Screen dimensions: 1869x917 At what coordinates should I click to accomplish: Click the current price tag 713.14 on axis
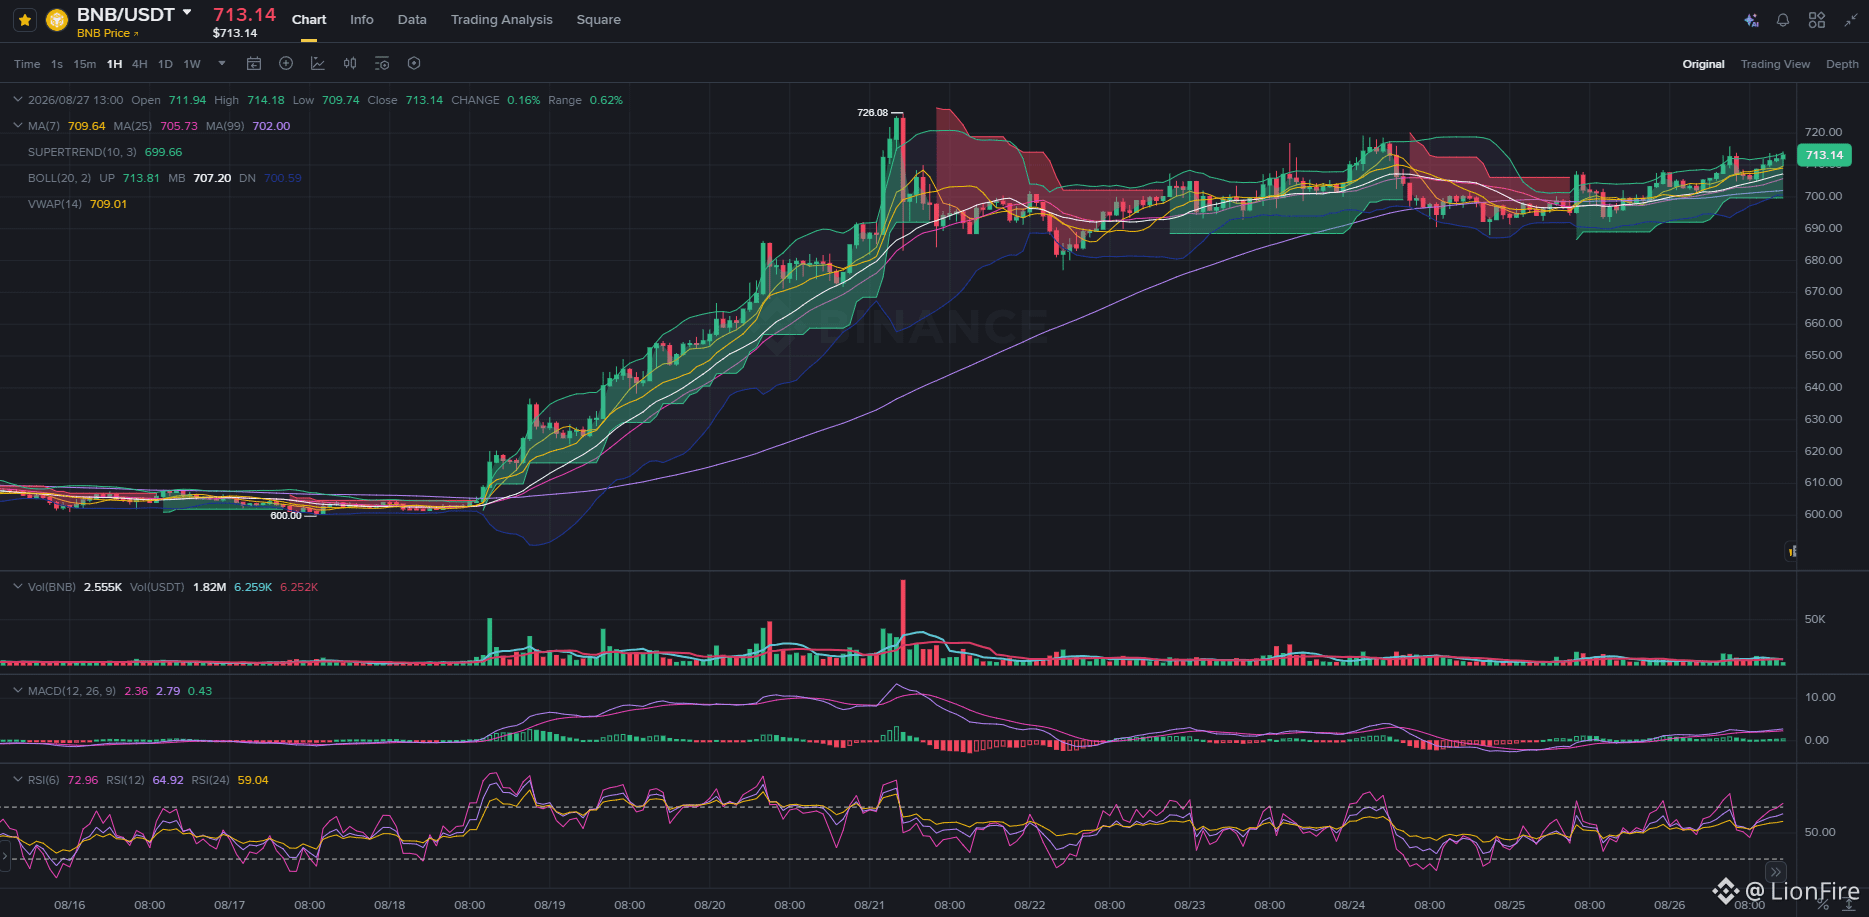pos(1824,155)
